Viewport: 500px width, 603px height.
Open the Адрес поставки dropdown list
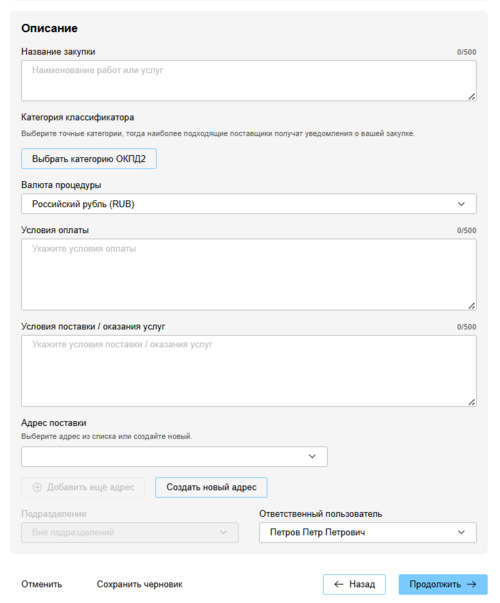tap(174, 456)
